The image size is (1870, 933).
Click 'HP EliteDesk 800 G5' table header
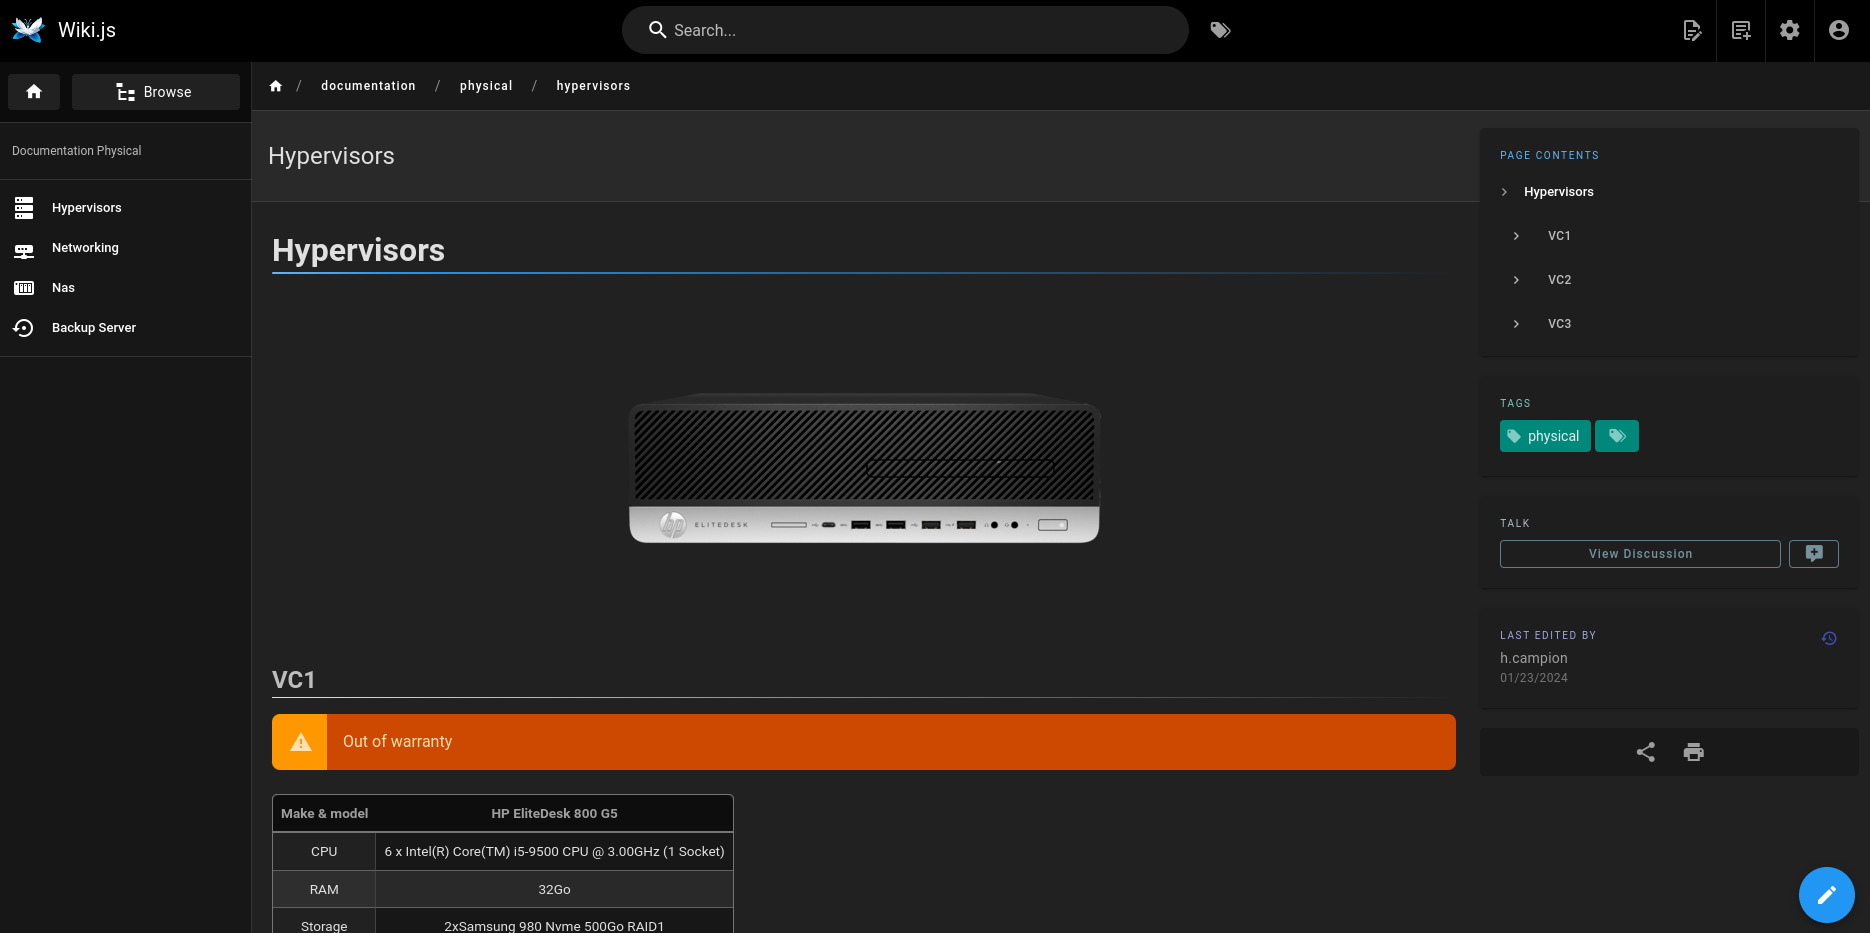(x=554, y=814)
